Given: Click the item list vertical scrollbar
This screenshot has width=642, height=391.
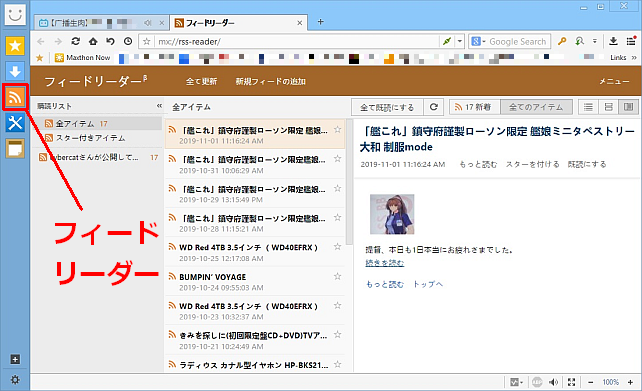Looking at the screenshot, I should click(x=349, y=182).
